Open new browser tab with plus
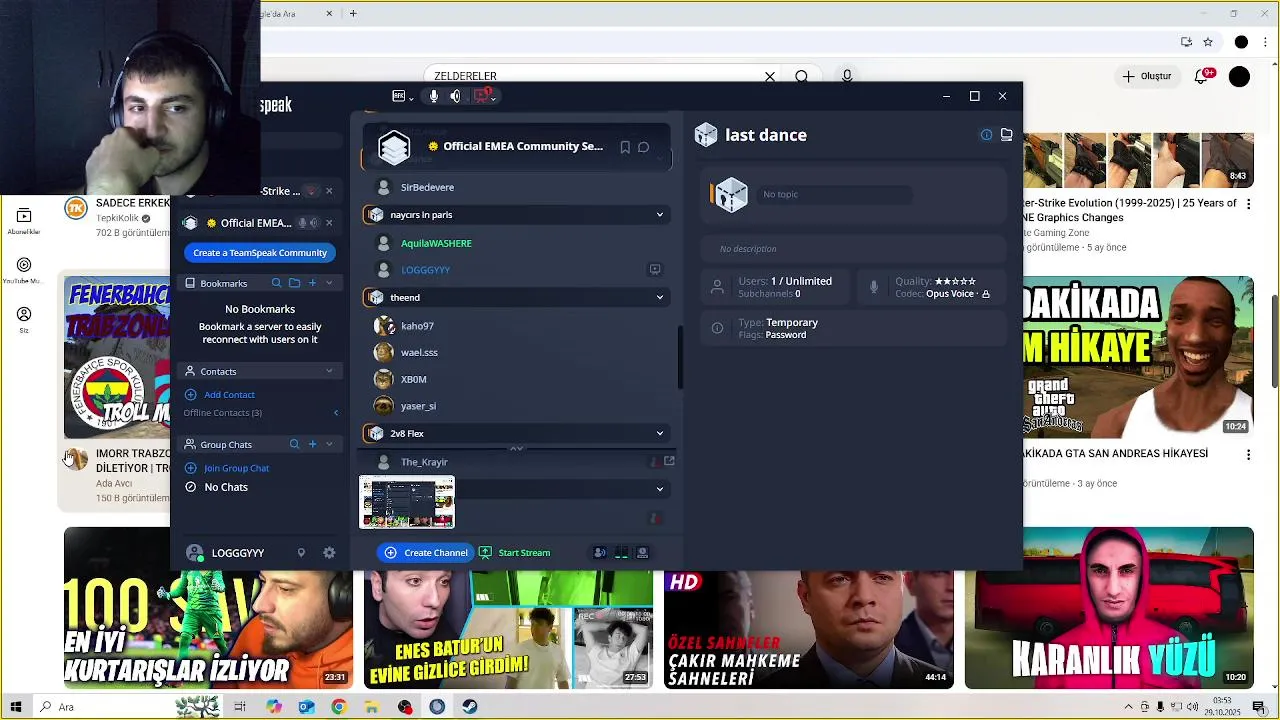 [x=353, y=14]
